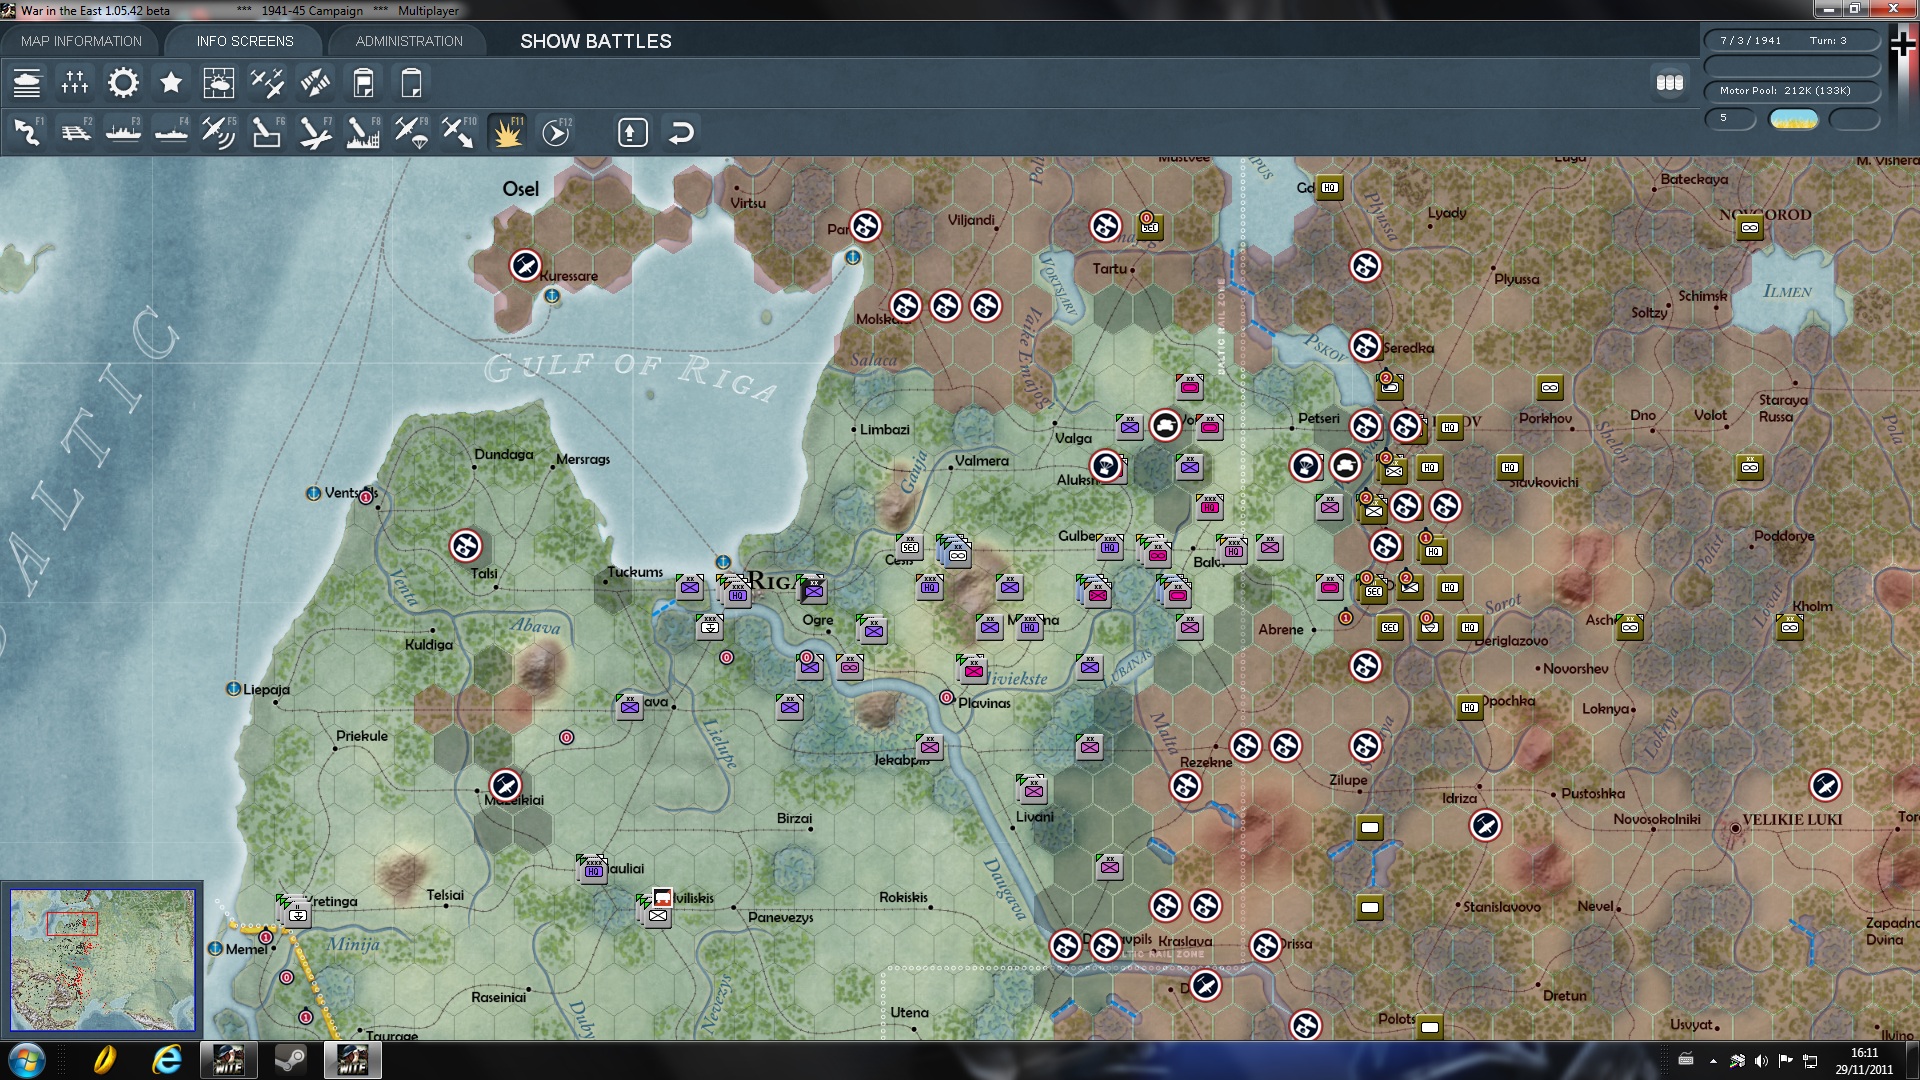Select the battle marker near Talsi
The image size is (1920, 1080).
click(x=465, y=546)
